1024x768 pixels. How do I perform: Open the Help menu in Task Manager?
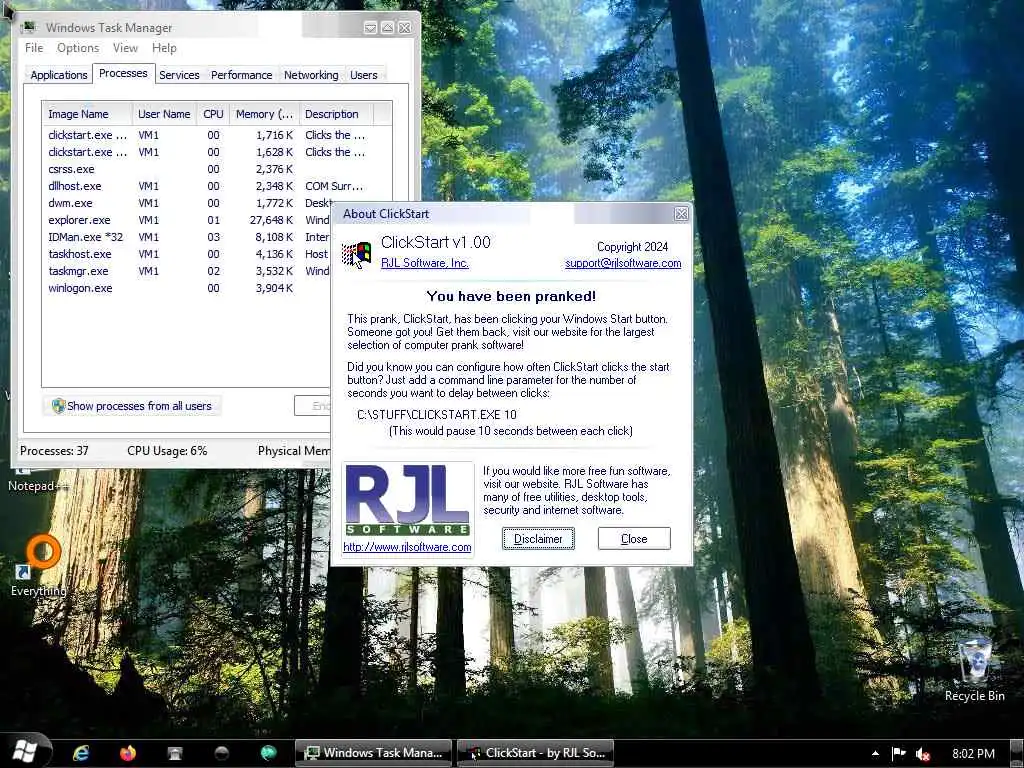[x=164, y=48]
